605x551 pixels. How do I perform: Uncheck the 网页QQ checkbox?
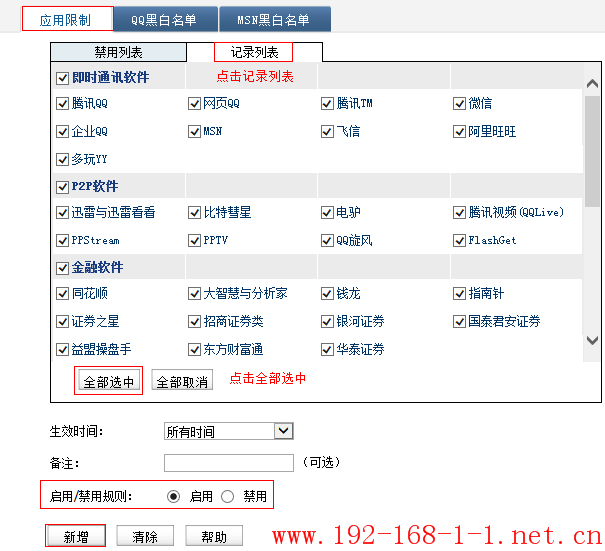(194, 103)
